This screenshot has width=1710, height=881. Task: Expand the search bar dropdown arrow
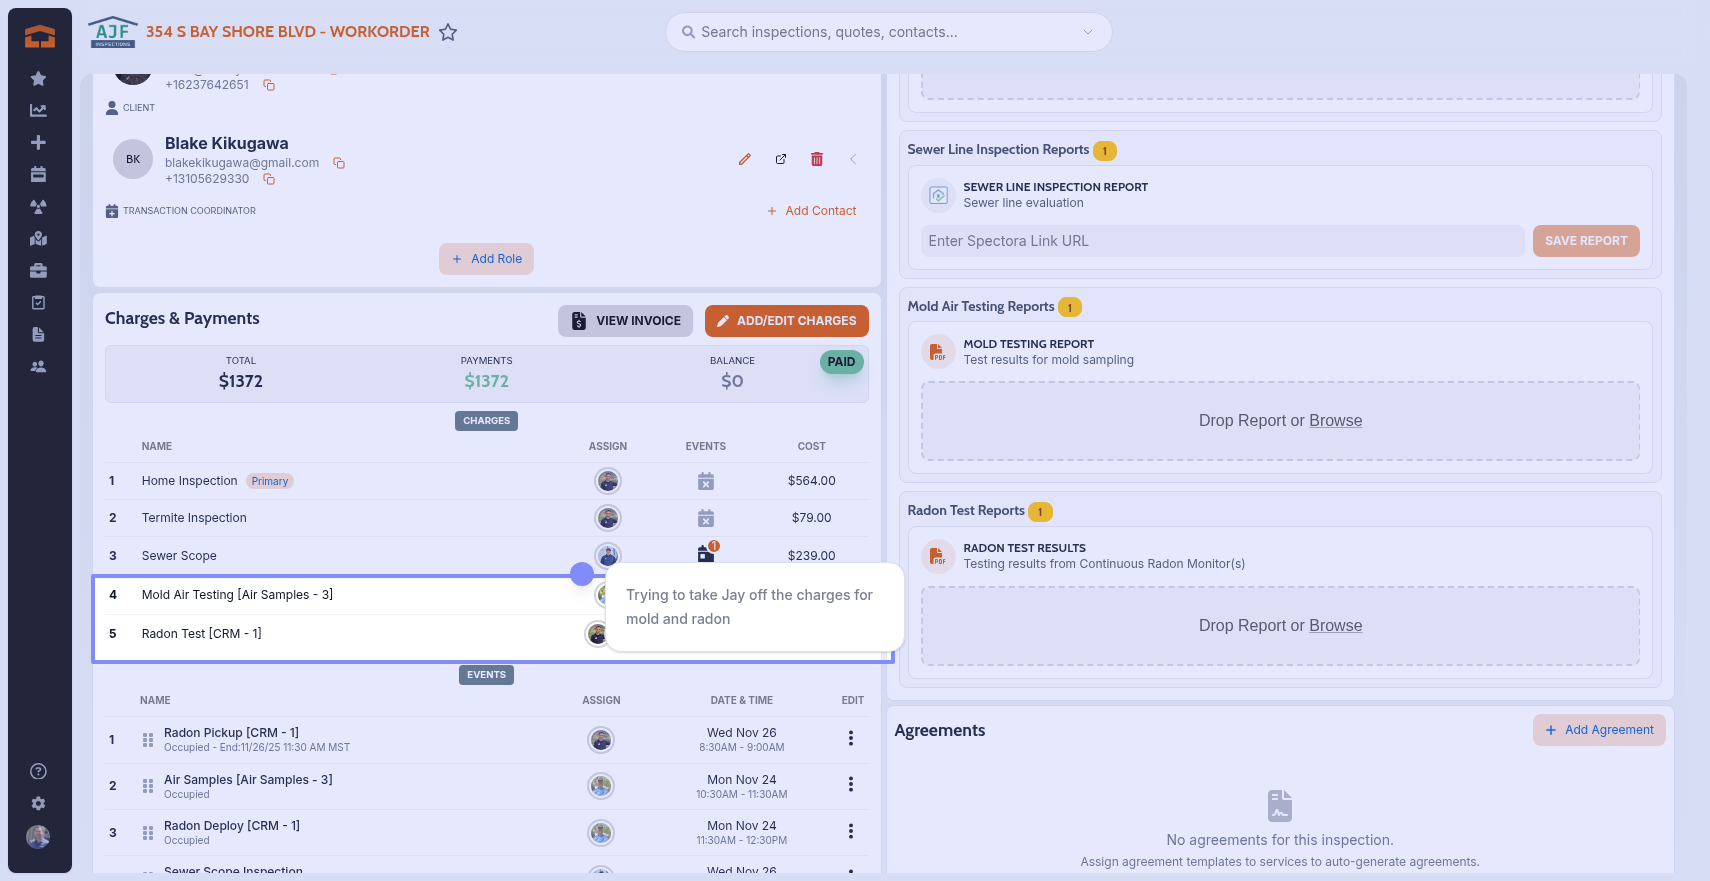coord(1088,32)
